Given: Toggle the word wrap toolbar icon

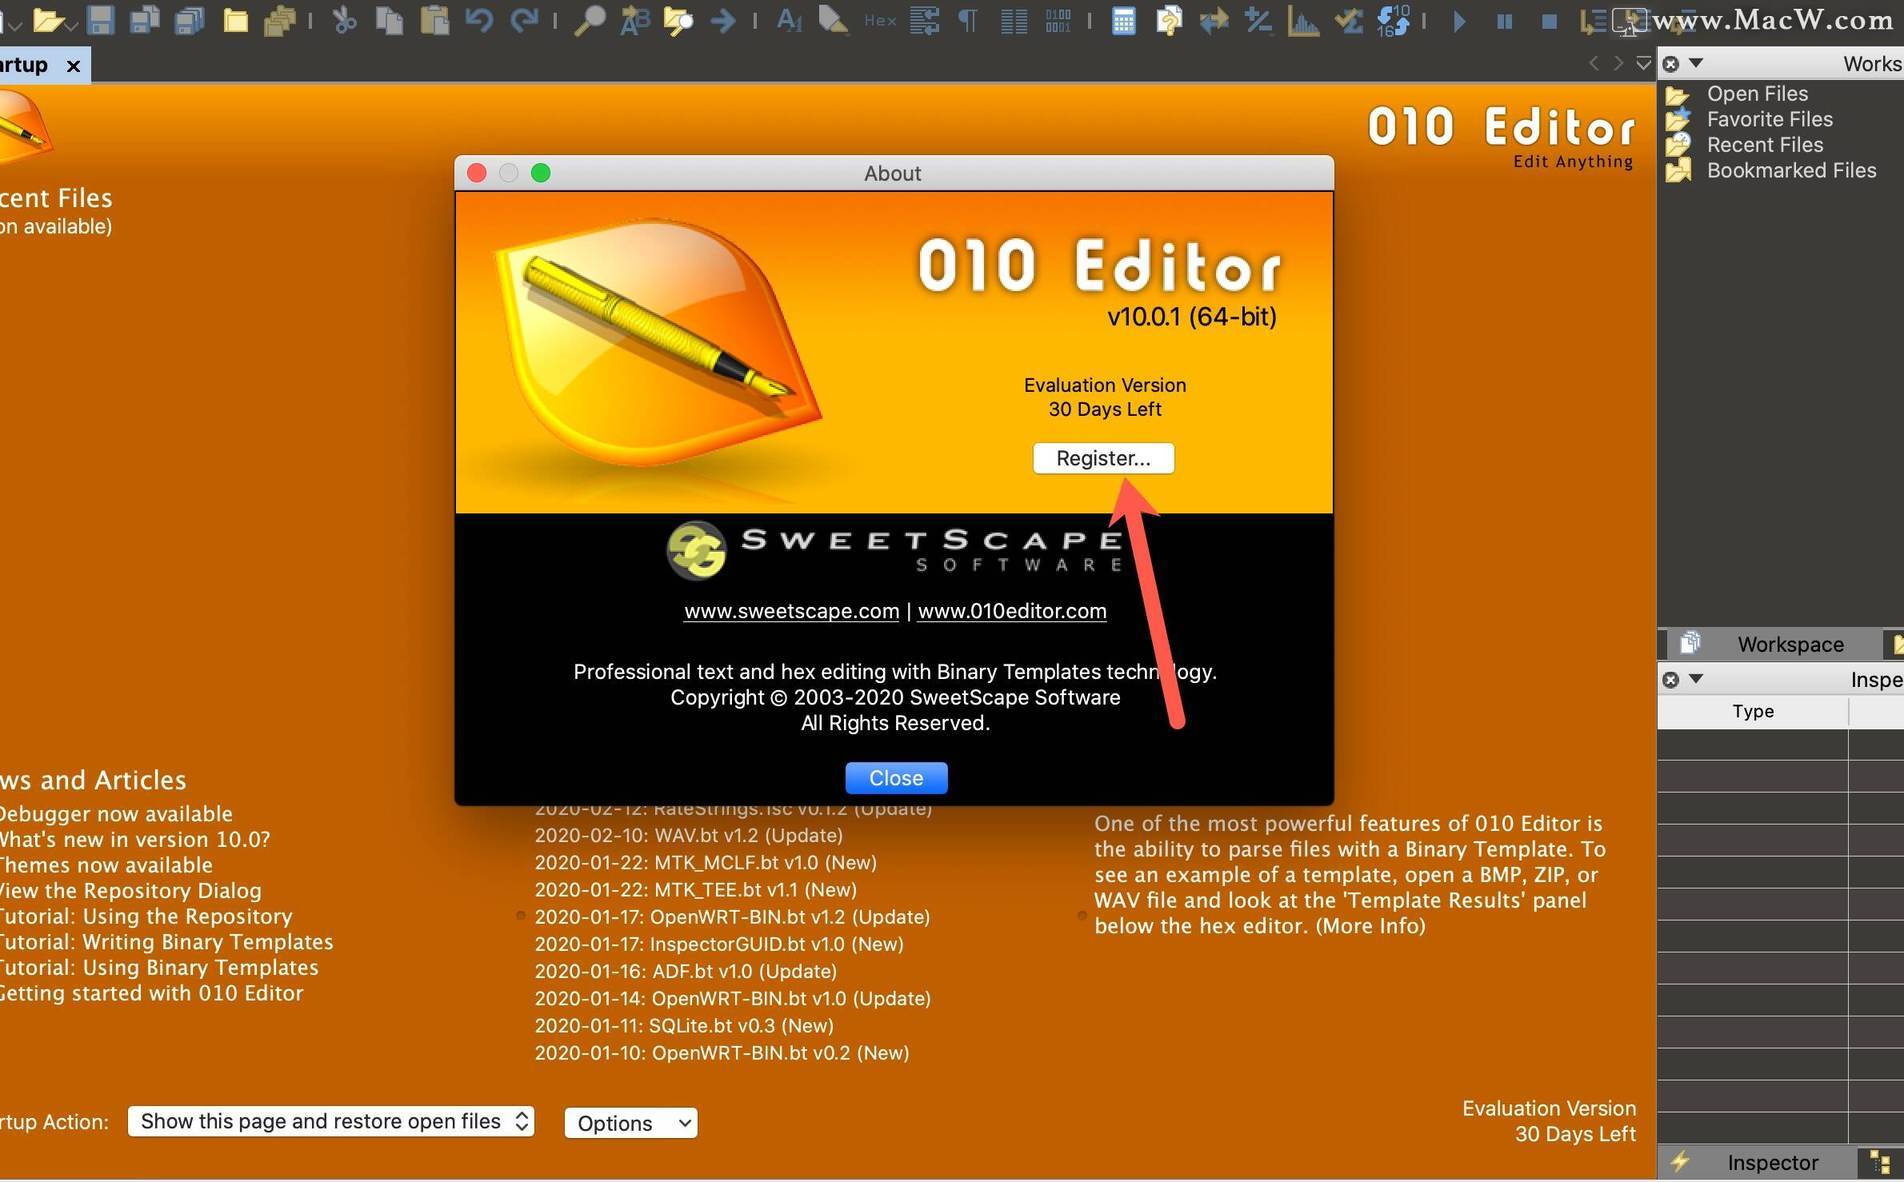Looking at the screenshot, I should [924, 20].
